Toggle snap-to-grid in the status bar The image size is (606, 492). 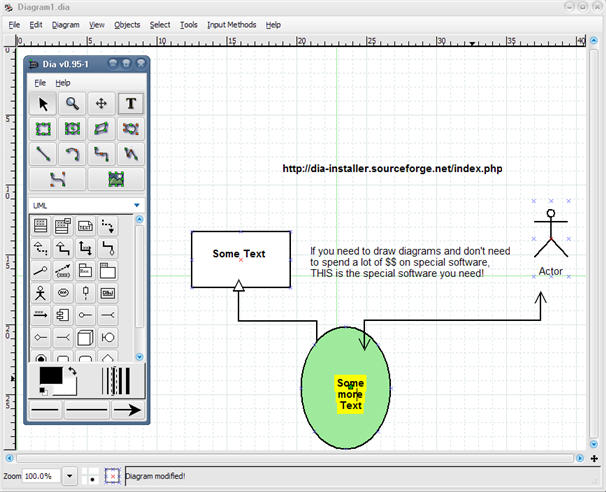(x=90, y=476)
